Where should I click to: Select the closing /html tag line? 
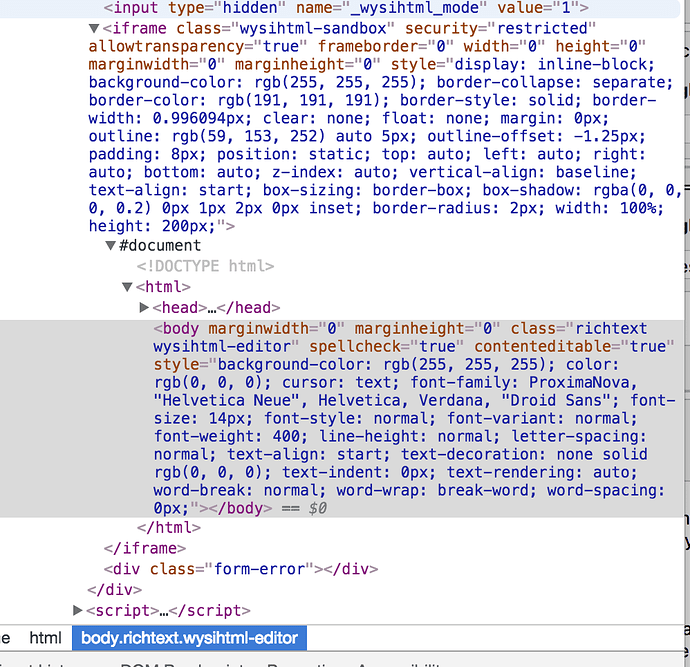pyautogui.click(x=169, y=528)
